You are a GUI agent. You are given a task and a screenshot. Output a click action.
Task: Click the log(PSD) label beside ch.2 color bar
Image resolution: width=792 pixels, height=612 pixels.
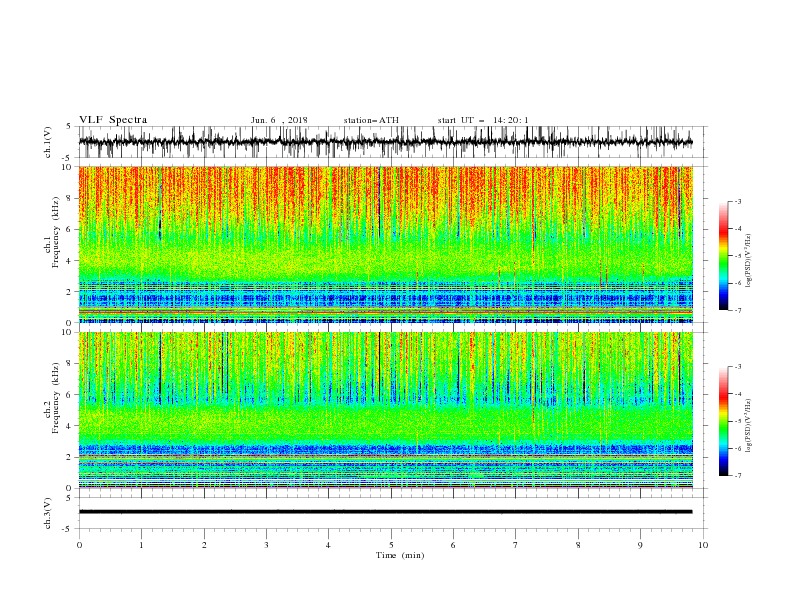pos(749,426)
